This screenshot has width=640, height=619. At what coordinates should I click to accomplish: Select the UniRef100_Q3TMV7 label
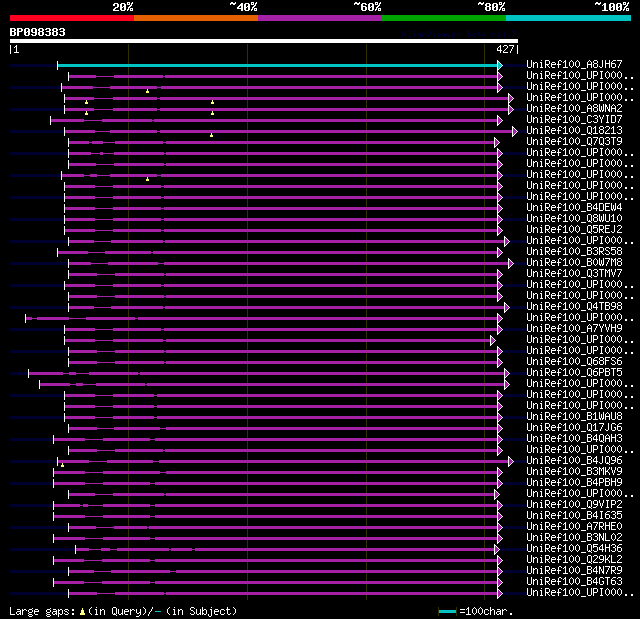pos(574,274)
